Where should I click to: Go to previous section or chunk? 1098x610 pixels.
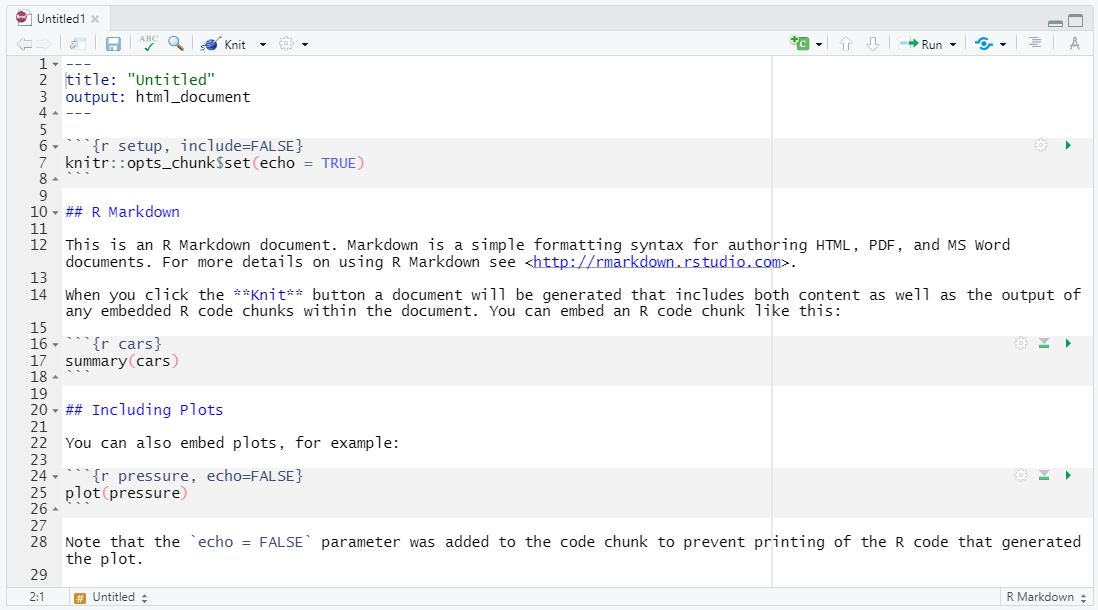coord(846,44)
